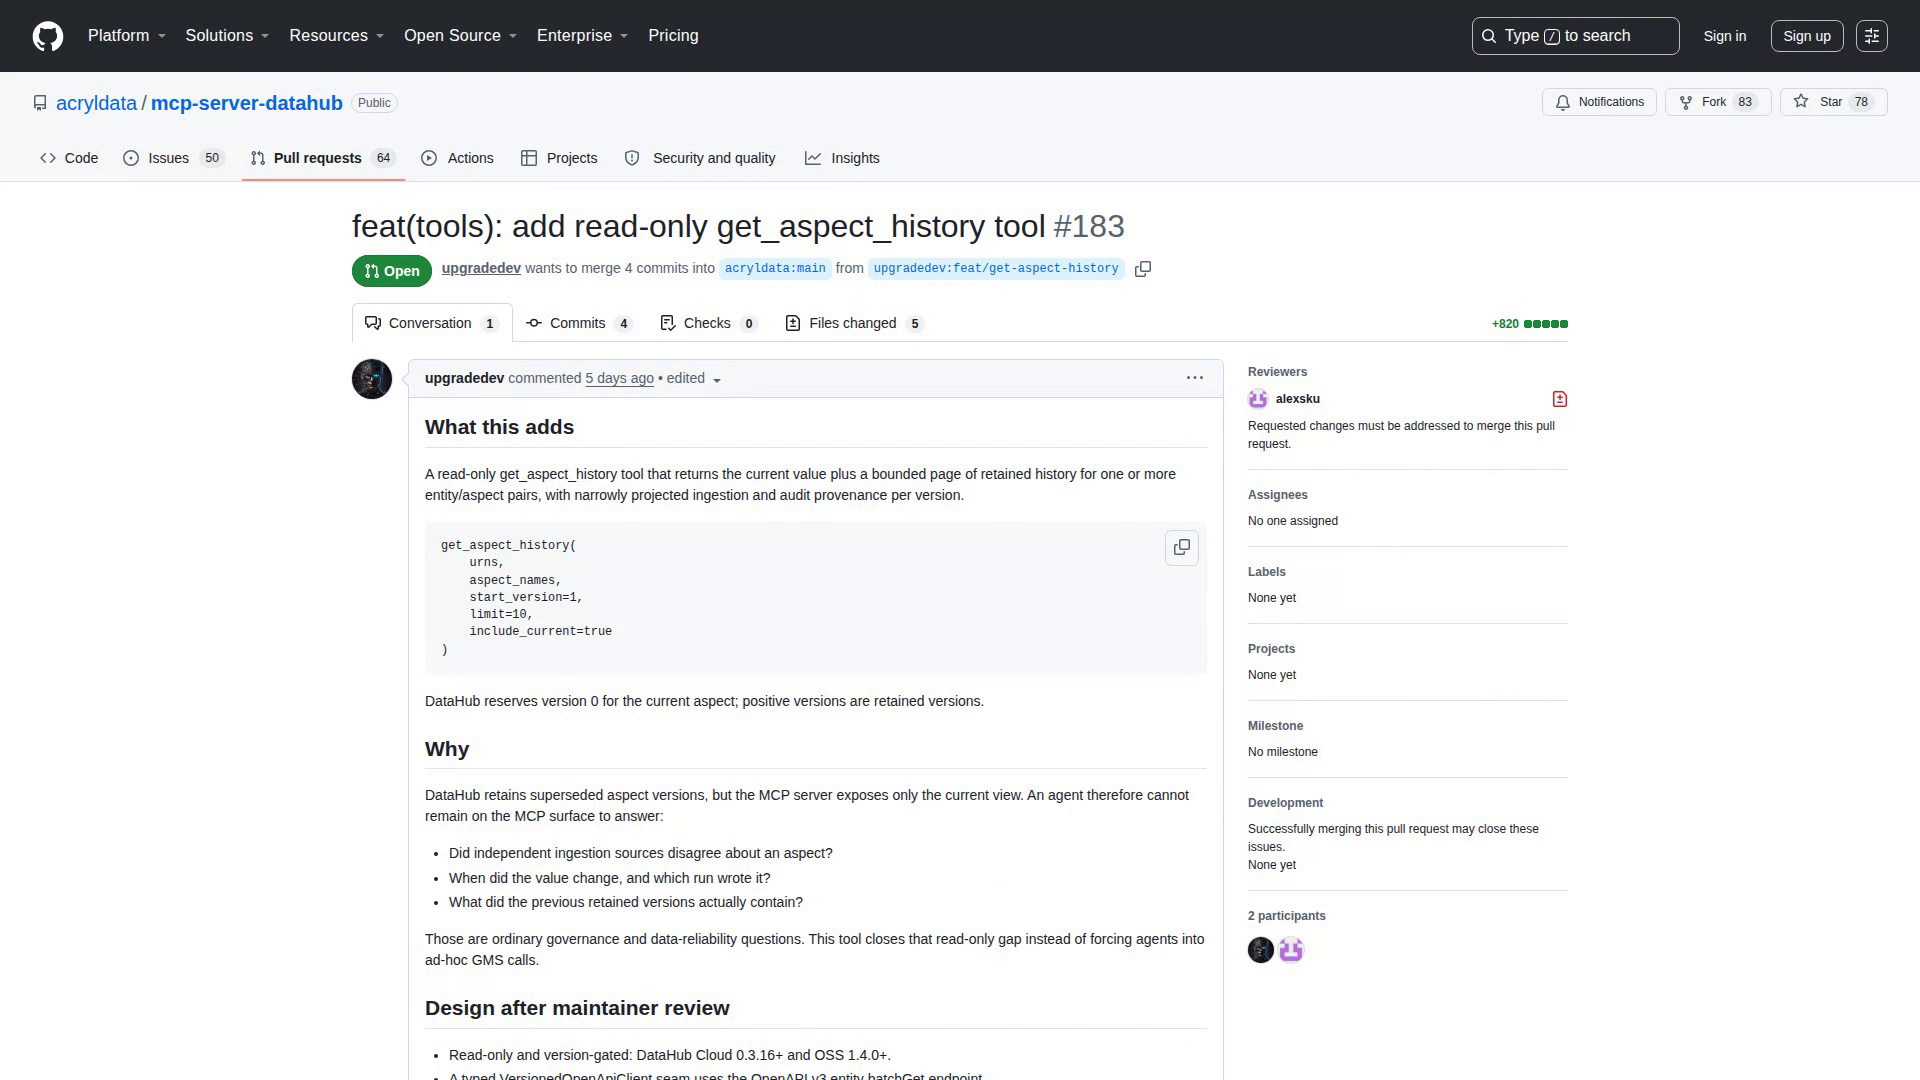
Task: Open the edited history dropdown
Action: [x=694, y=379]
